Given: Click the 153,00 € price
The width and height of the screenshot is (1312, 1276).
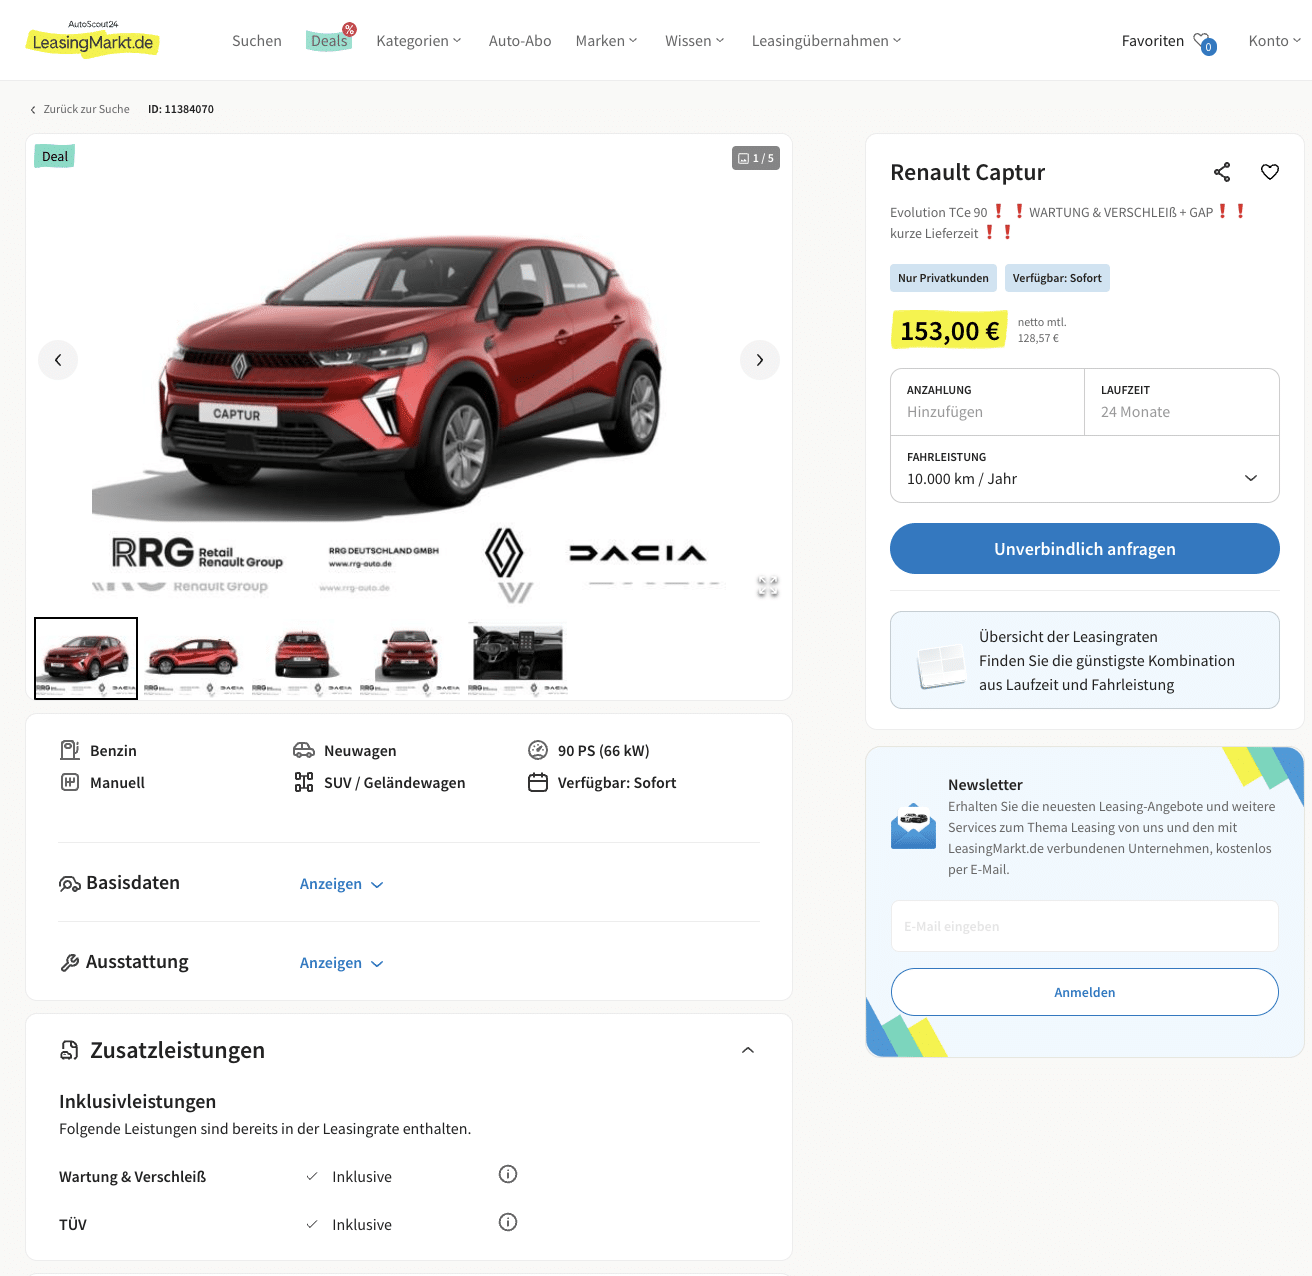Looking at the screenshot, I should pyautogui.click(x=949, y=331).
